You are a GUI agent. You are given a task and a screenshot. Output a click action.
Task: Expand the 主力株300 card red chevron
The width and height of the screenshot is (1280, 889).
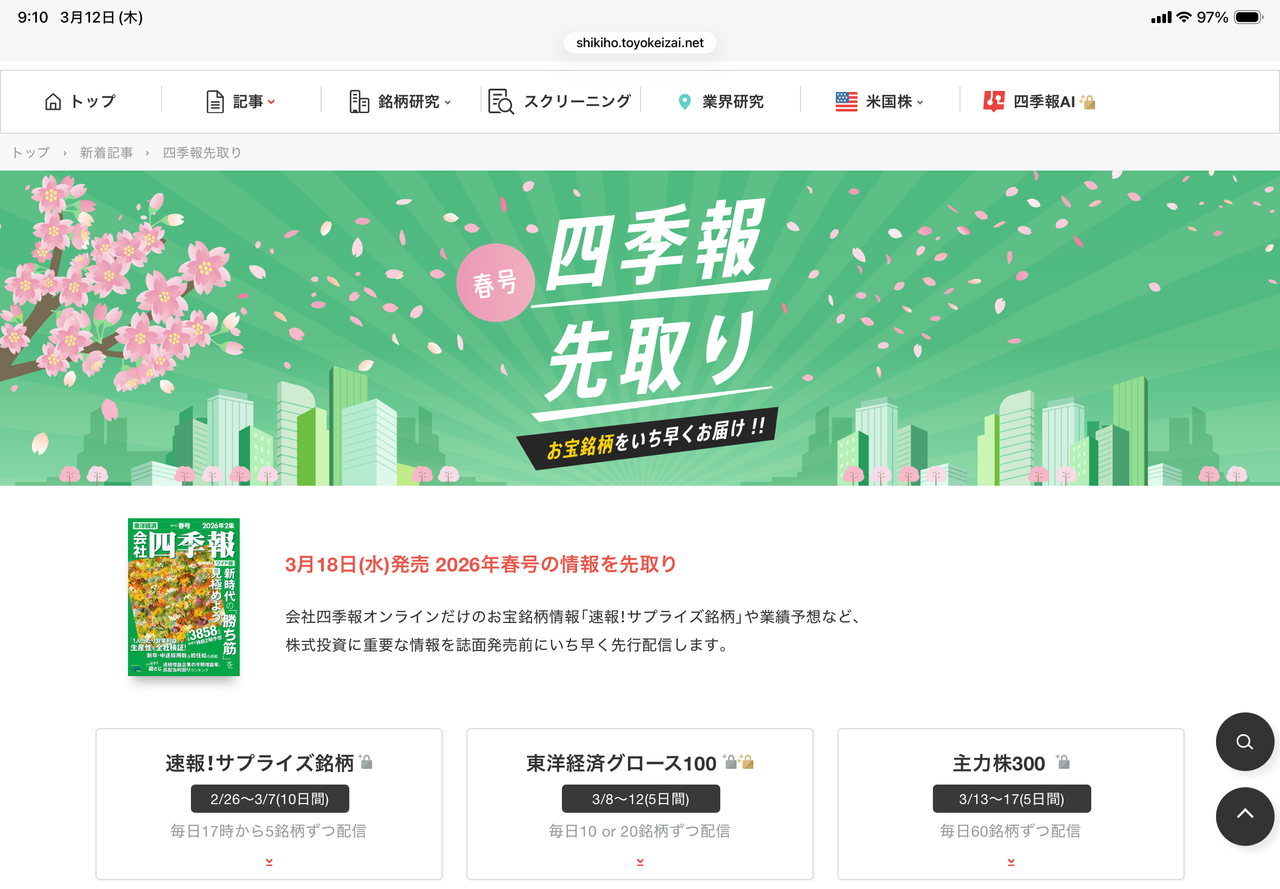pos(1011,861)
